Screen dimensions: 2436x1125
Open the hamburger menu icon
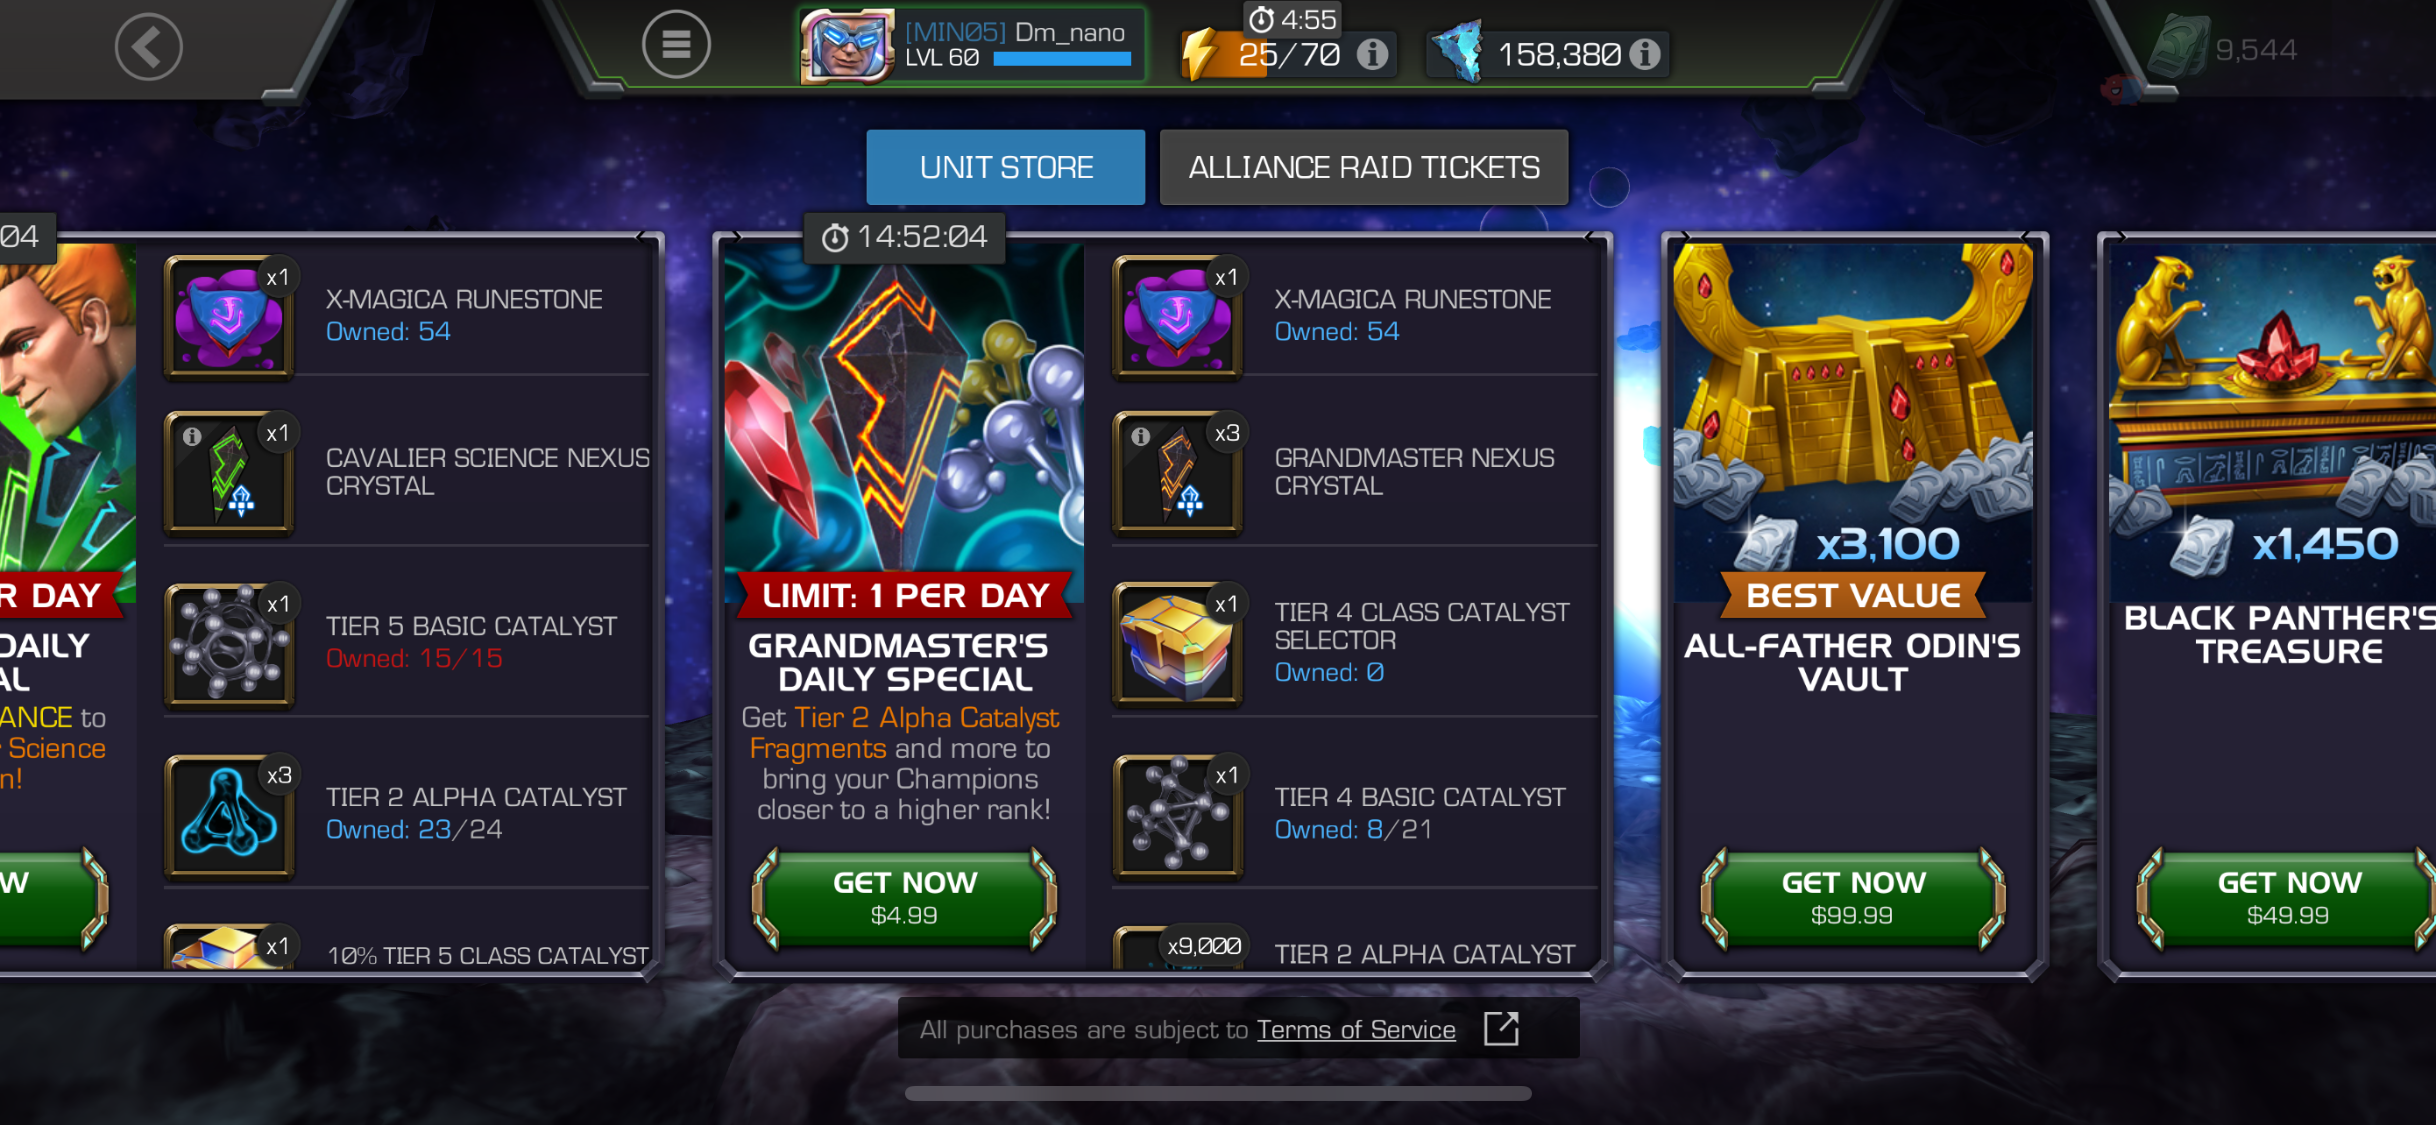click(676, 44)
